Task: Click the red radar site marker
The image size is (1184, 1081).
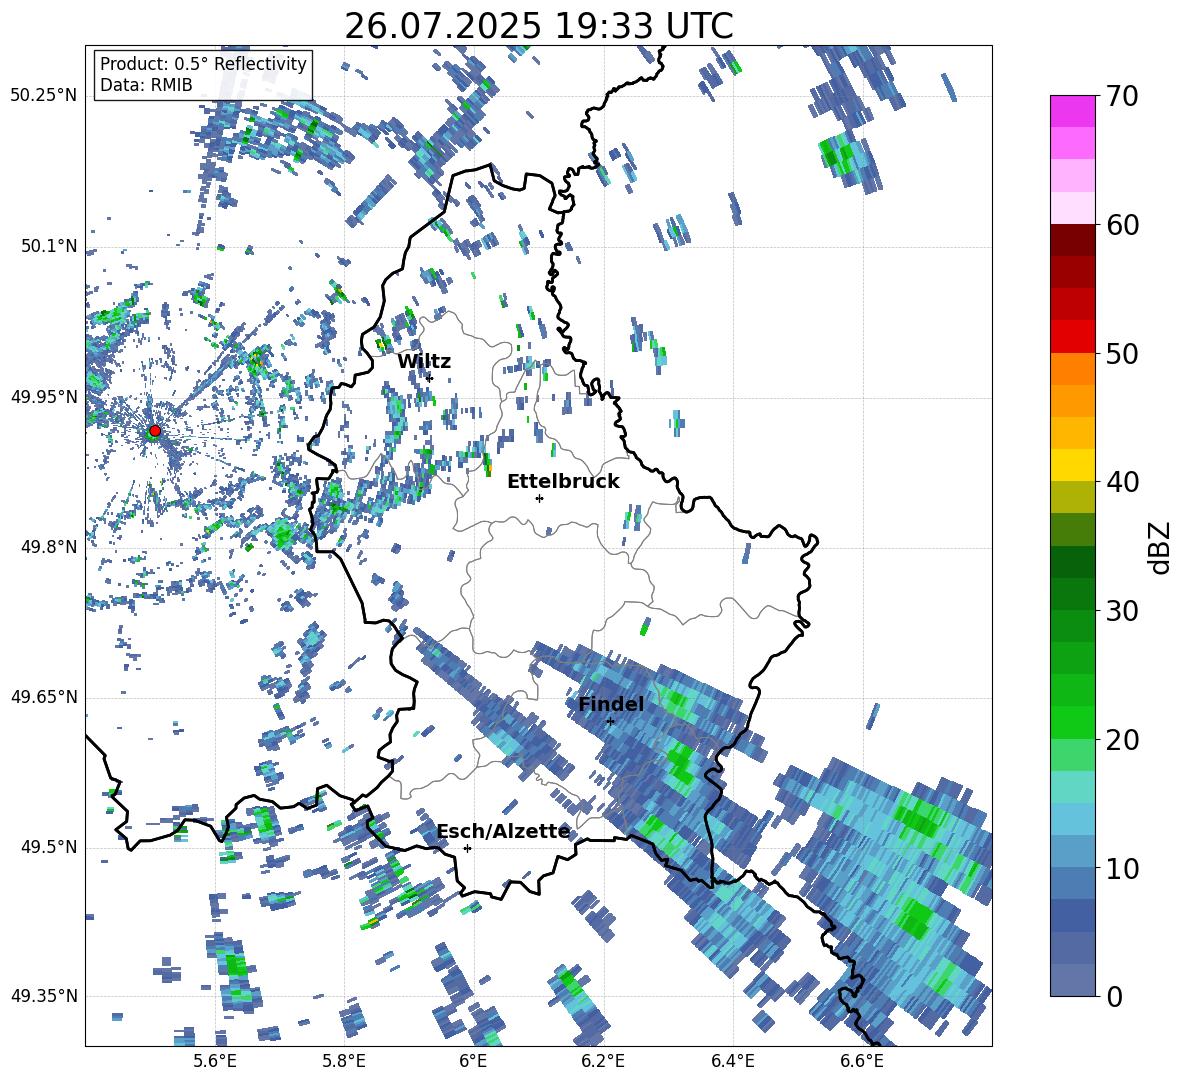Action: pyautogui.click(x=155, y=431)
